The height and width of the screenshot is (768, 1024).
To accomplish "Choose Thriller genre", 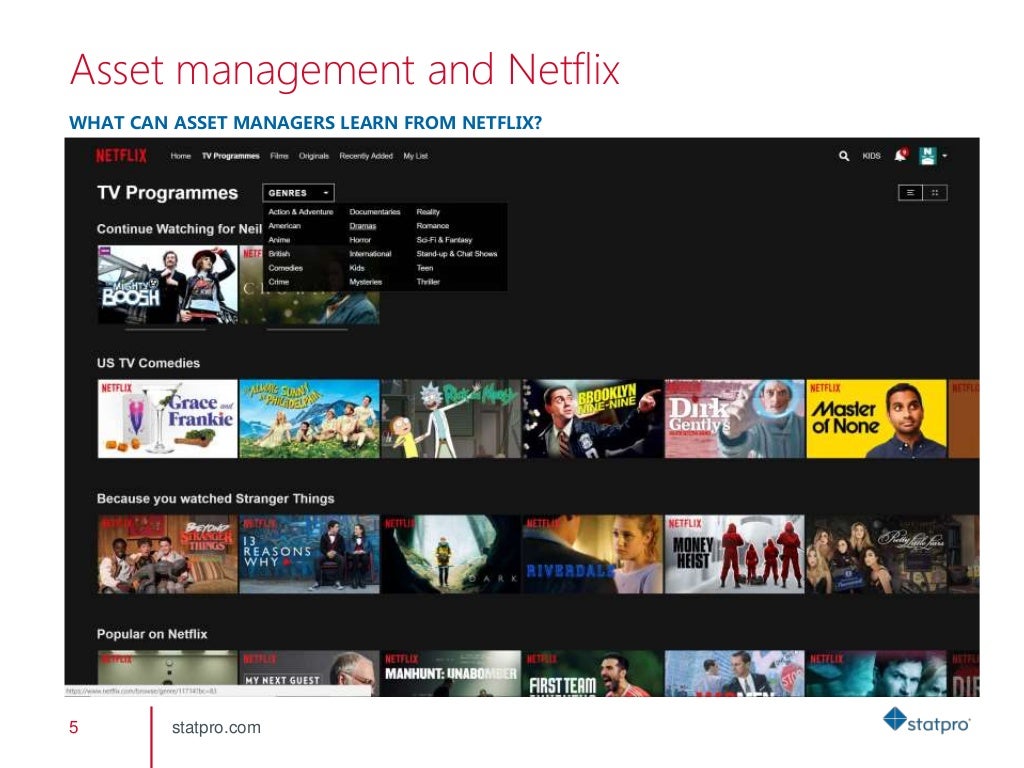I will (x=428, y=282).
